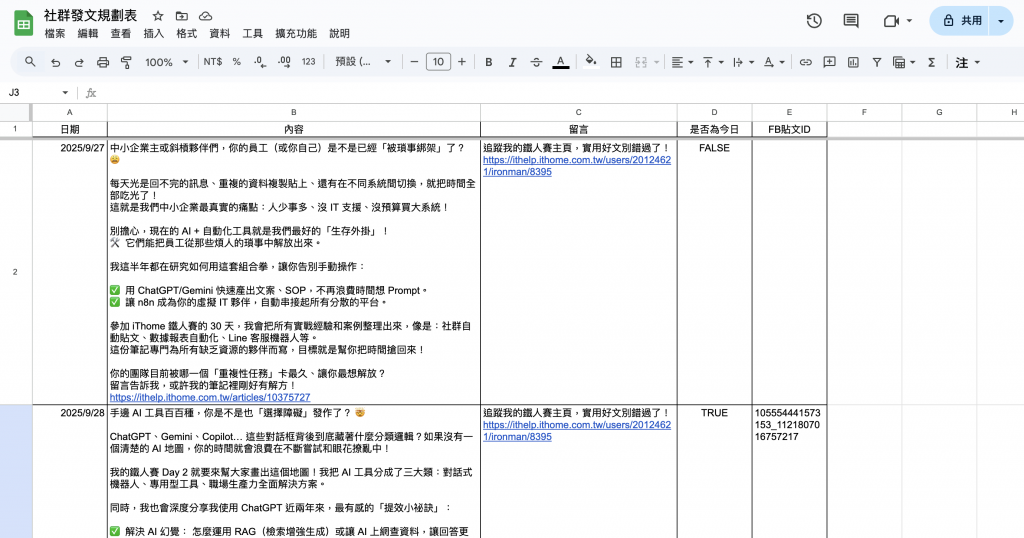
Task: Click the 共用 share button
Action: click(x=959, y=21)
